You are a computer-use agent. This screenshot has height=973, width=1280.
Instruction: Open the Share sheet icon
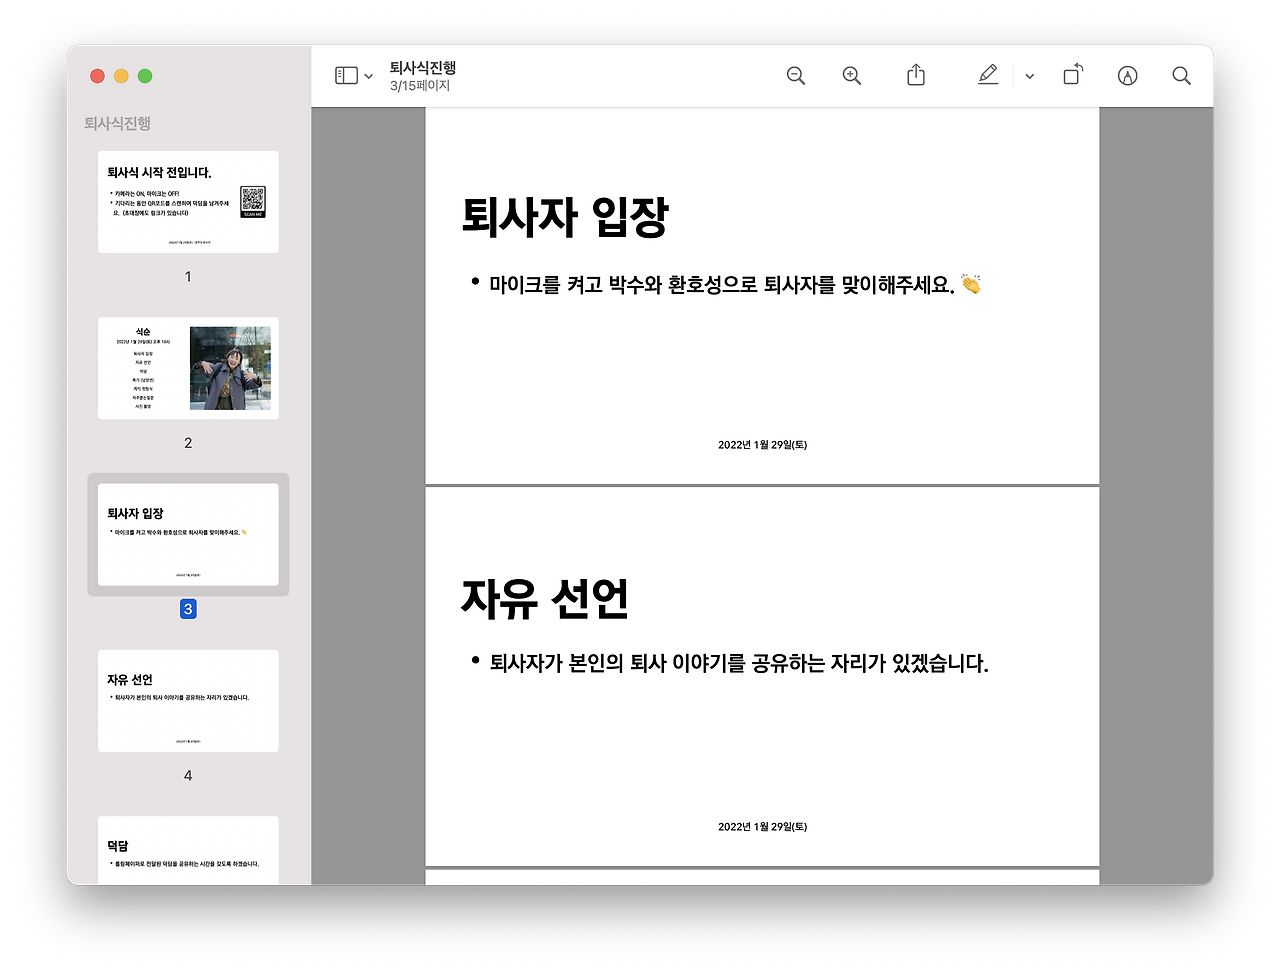[915, 74]
